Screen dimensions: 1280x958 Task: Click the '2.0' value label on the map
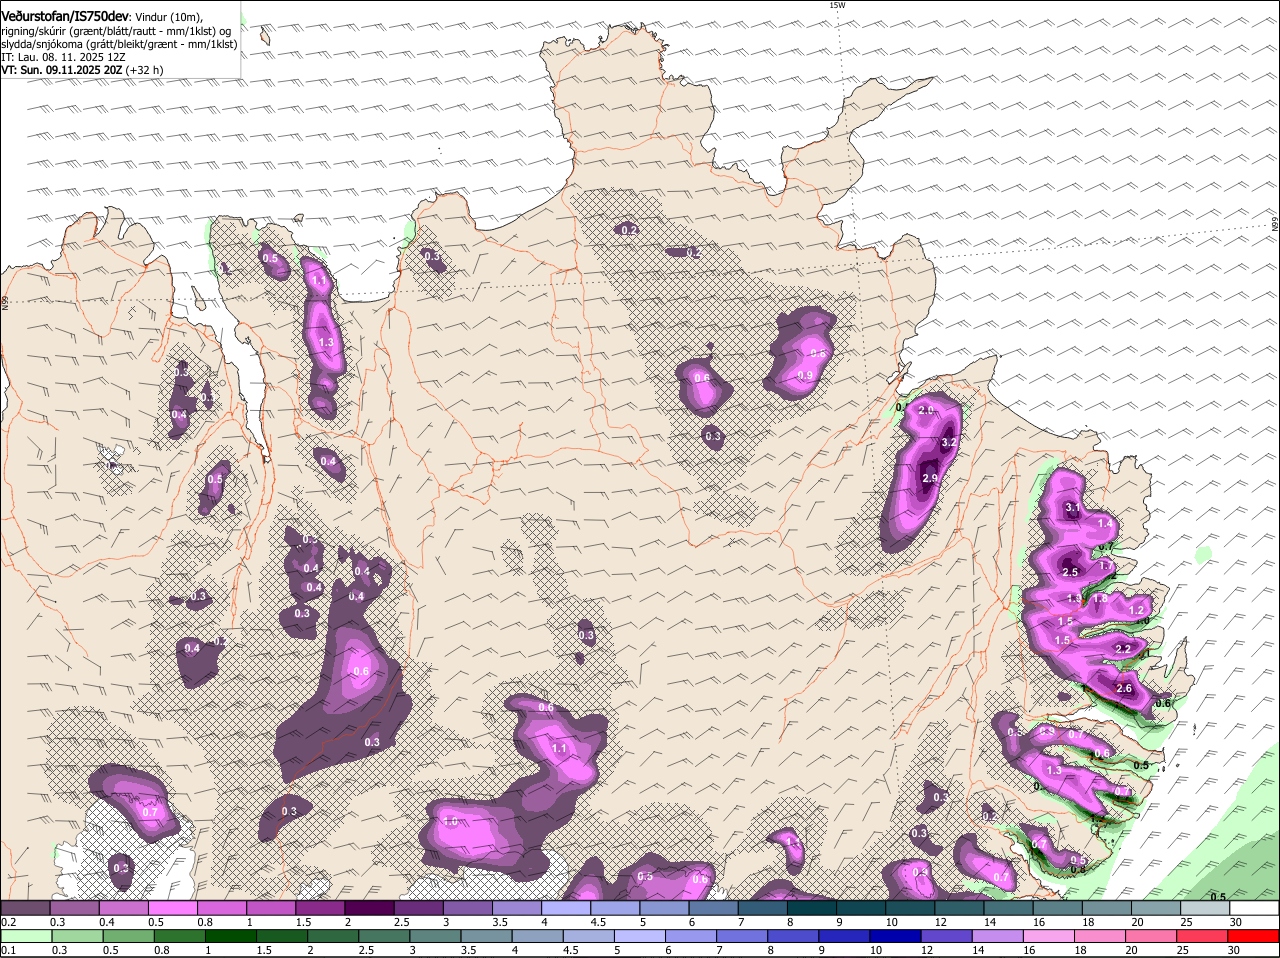(926, 410)
